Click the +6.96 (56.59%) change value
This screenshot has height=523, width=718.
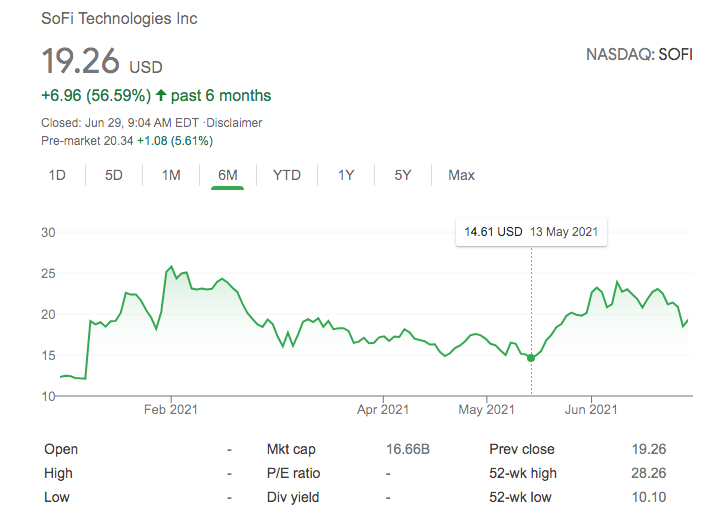click(96, 95)
